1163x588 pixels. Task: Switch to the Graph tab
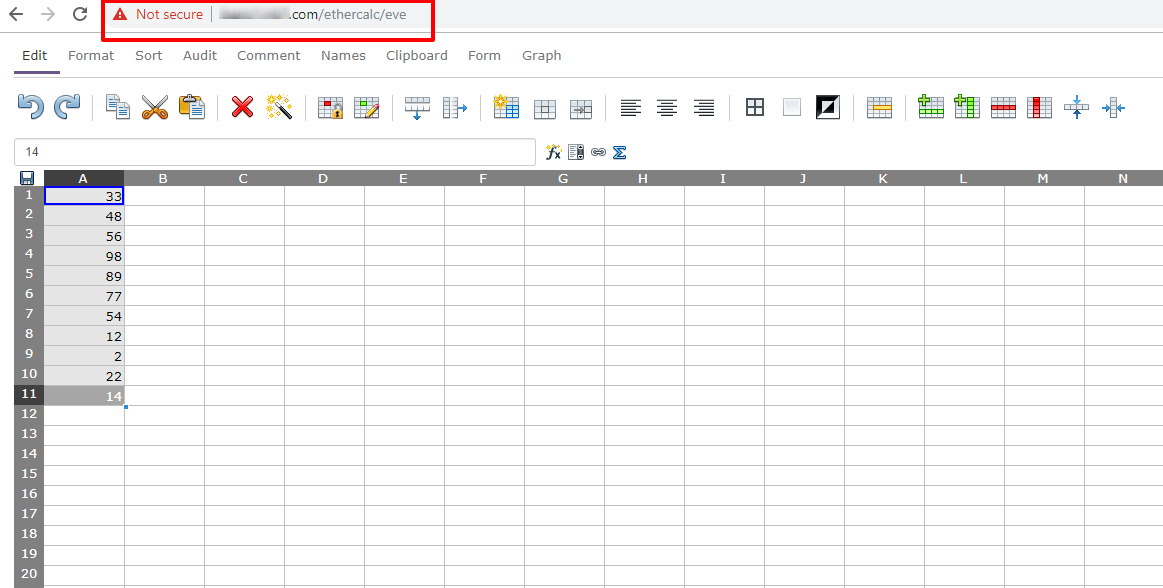tap(541, 56)
